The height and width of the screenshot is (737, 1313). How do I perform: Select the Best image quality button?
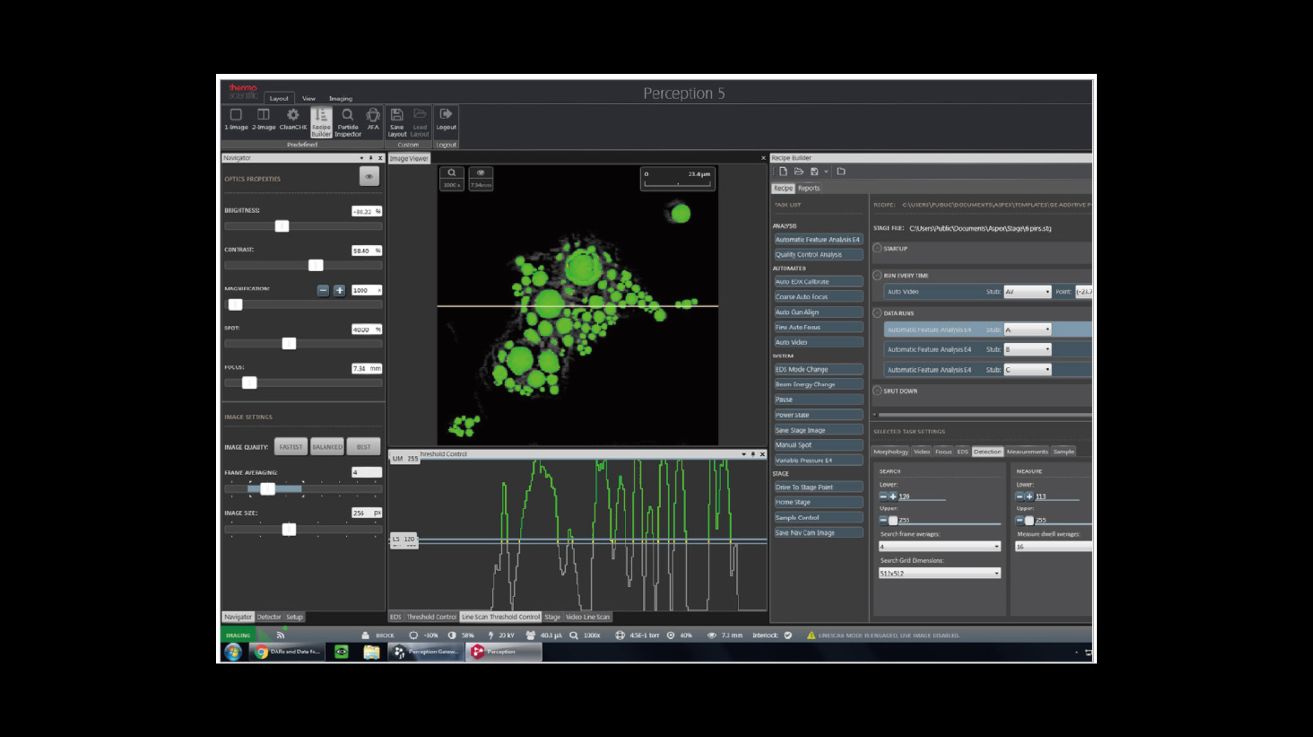pyautogui.click(x=364, y=447)
